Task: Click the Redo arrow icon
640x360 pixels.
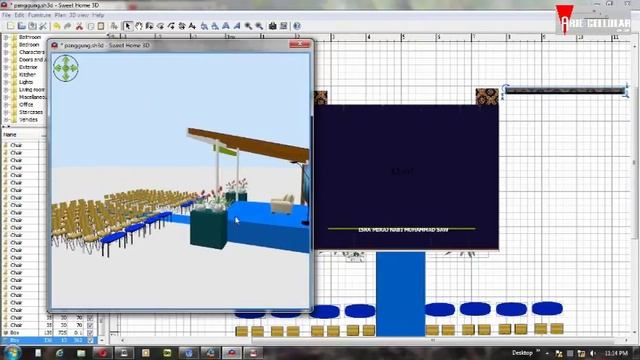Action: pos(67,26)
